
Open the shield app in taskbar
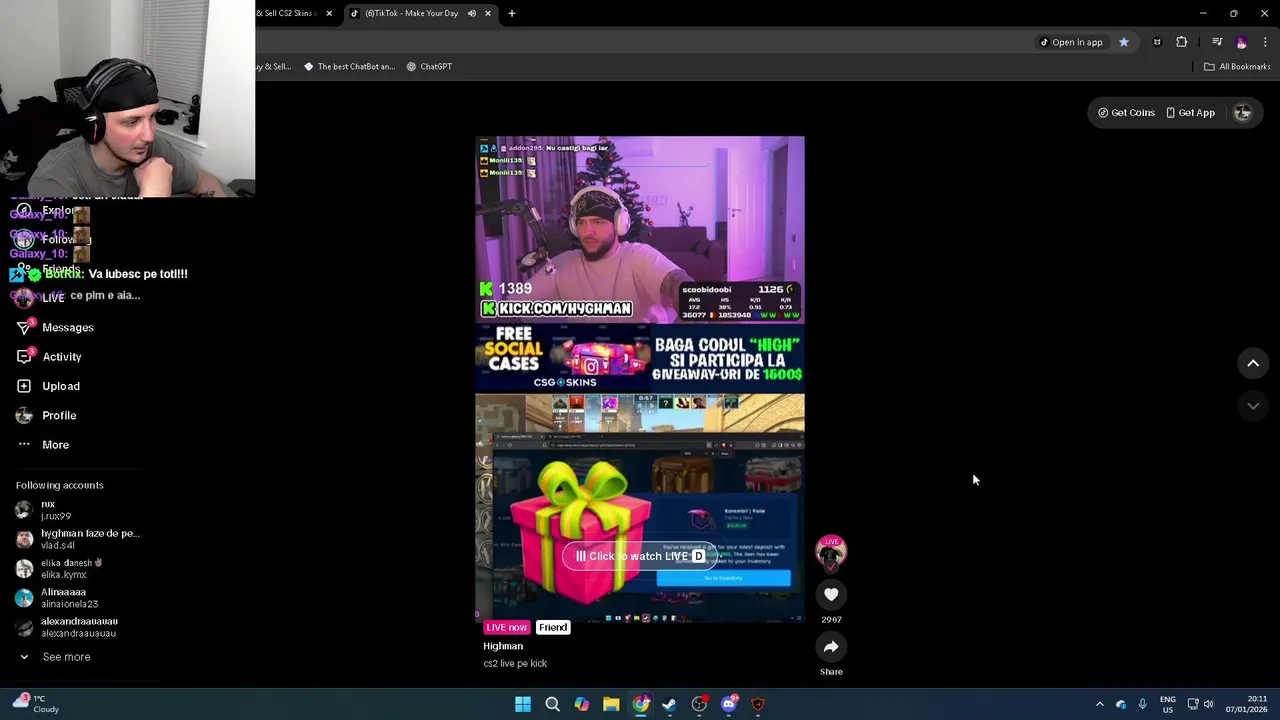[x=758, y=704]
